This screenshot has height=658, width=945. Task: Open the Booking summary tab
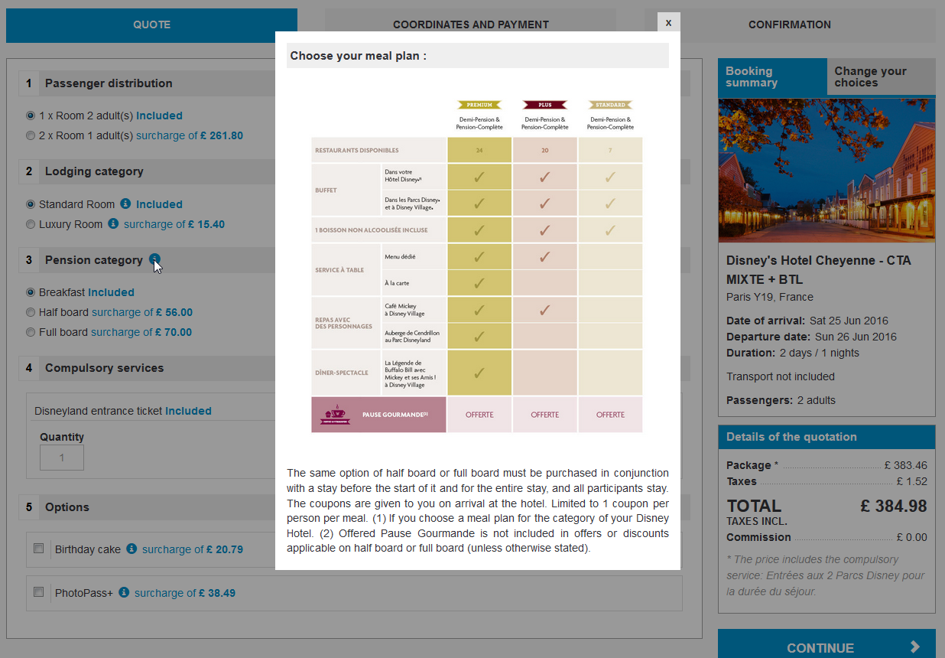[x=771, y=77]
